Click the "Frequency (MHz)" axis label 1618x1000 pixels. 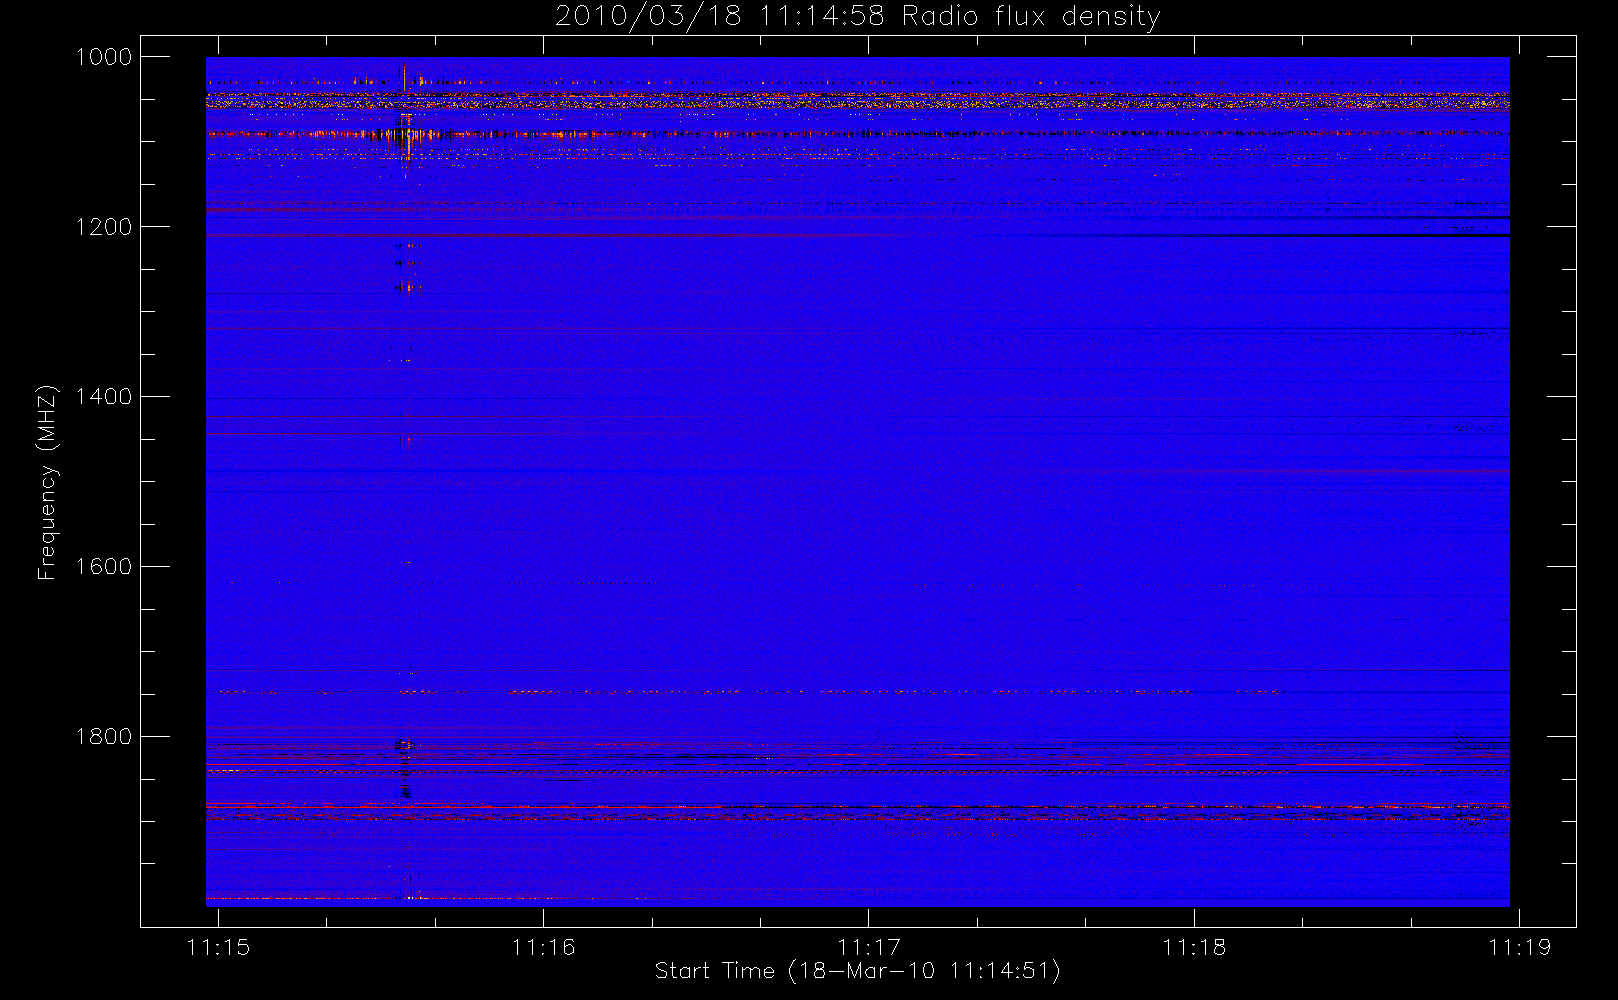(x=47, y=482)
